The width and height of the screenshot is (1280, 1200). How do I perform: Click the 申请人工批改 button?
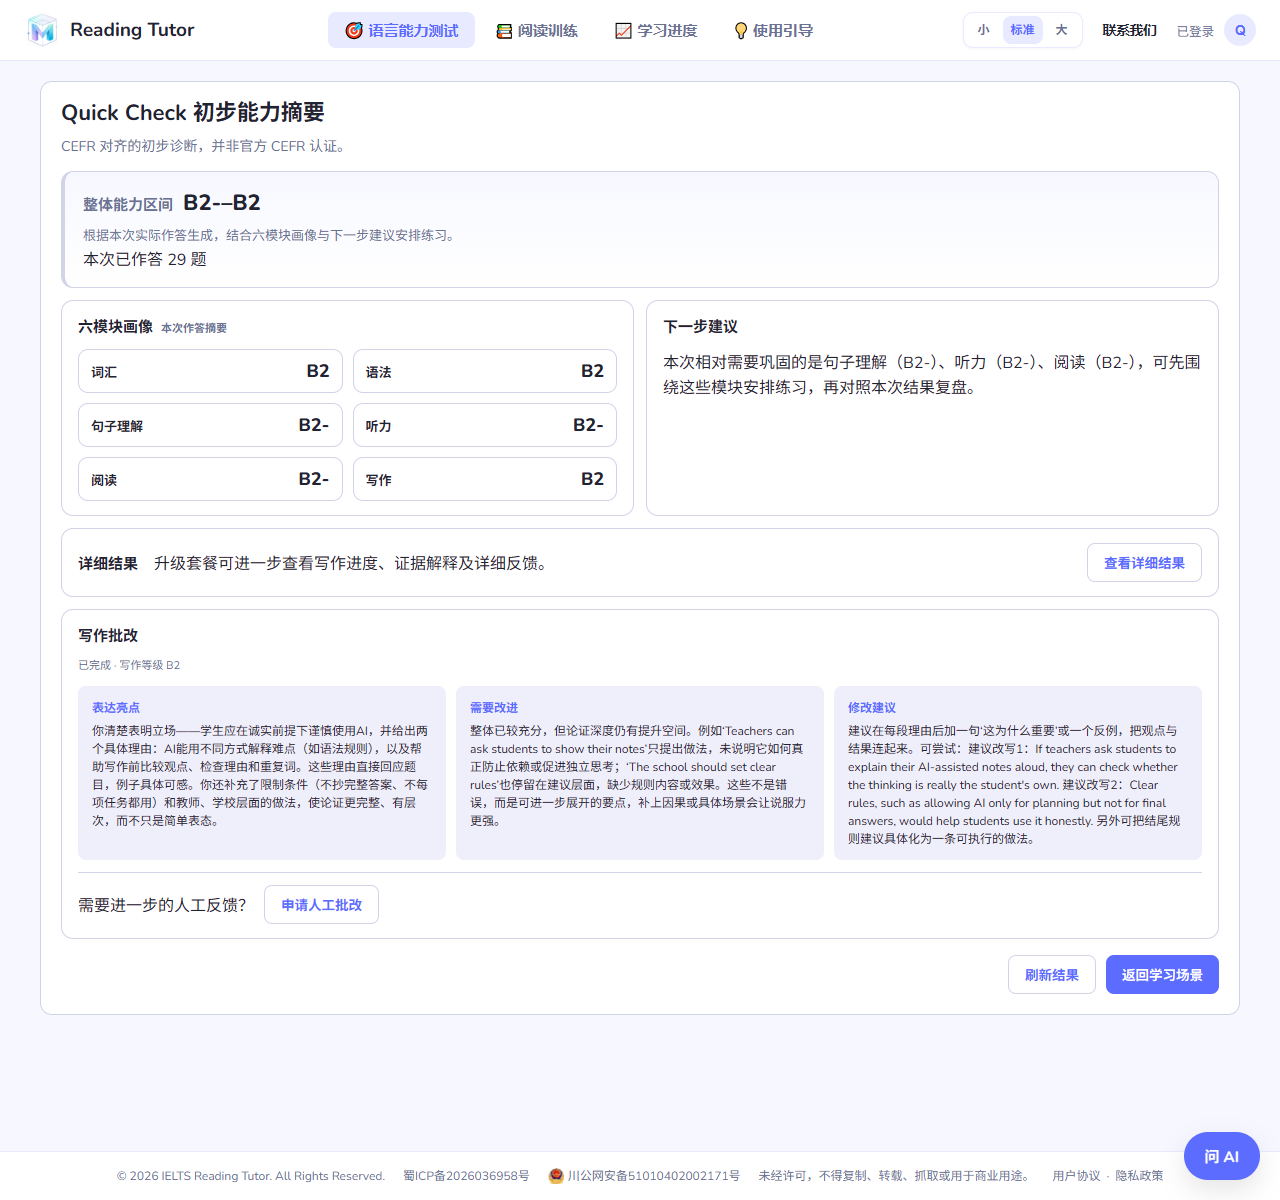click(321, 905)
